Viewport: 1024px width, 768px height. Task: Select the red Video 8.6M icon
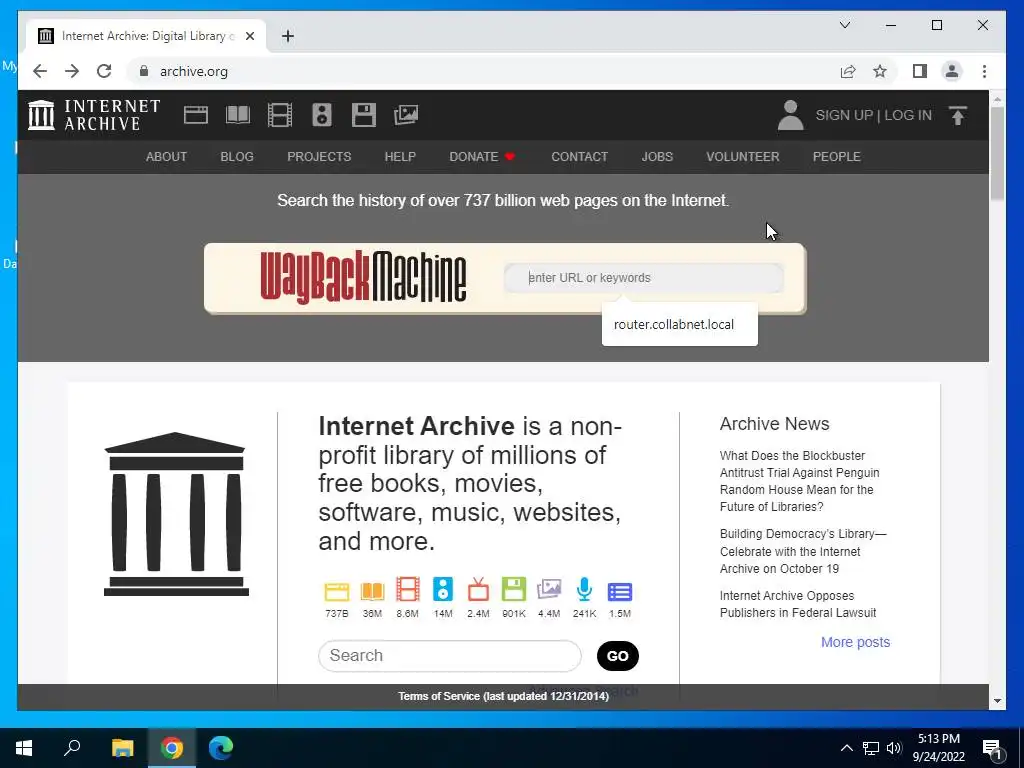[x=408, y=589]
